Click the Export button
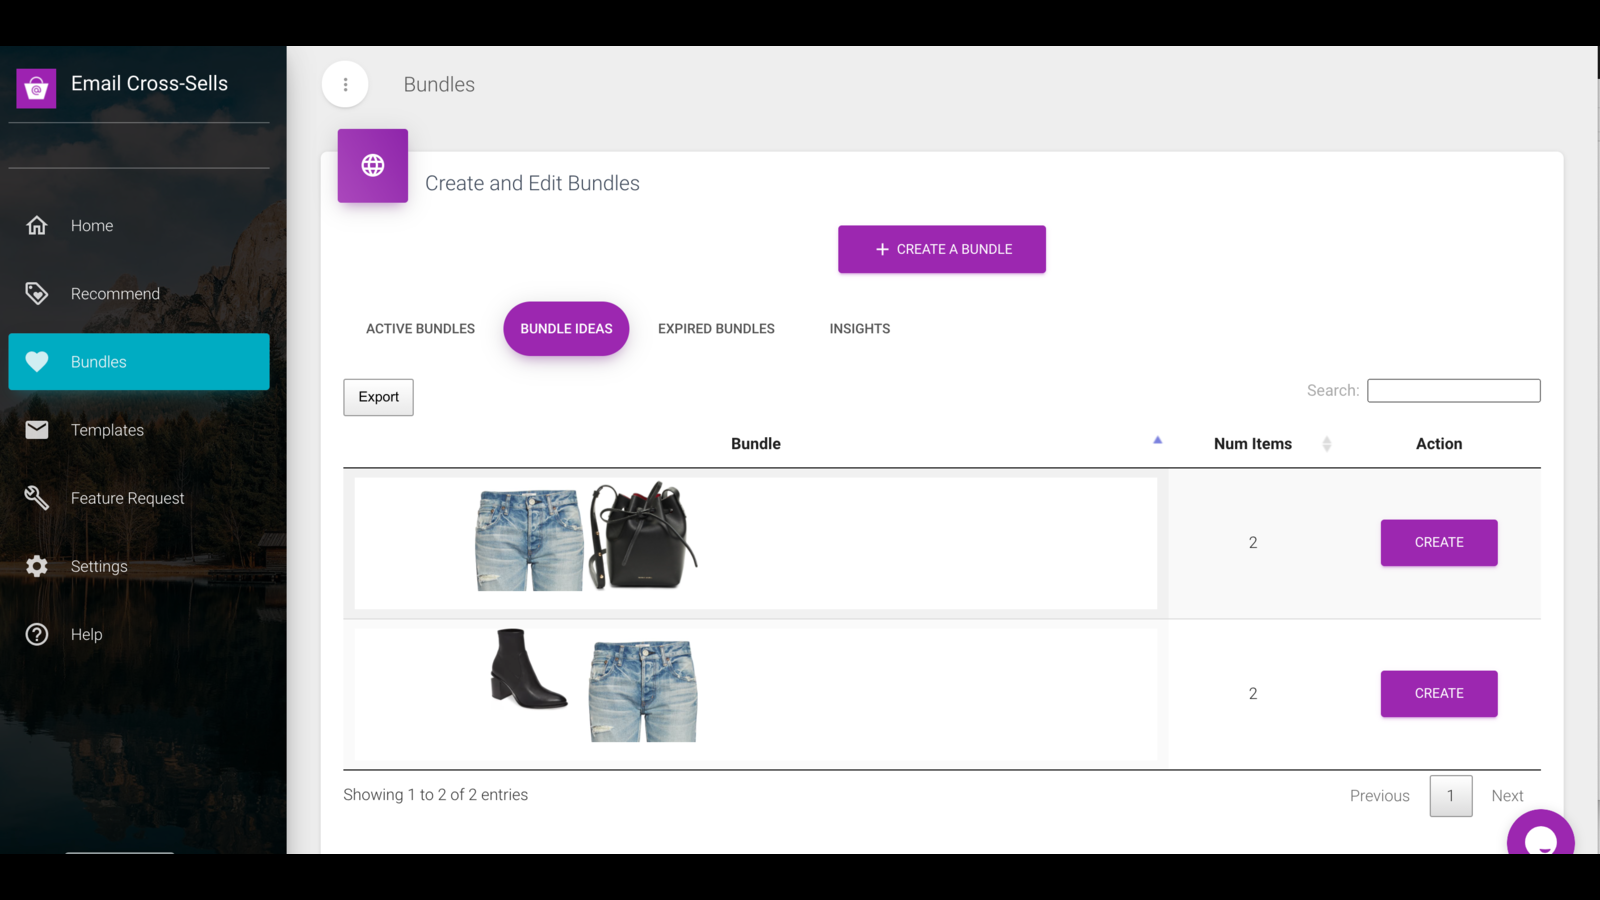This screenshot has width=1600, height=900. point(378,397)
